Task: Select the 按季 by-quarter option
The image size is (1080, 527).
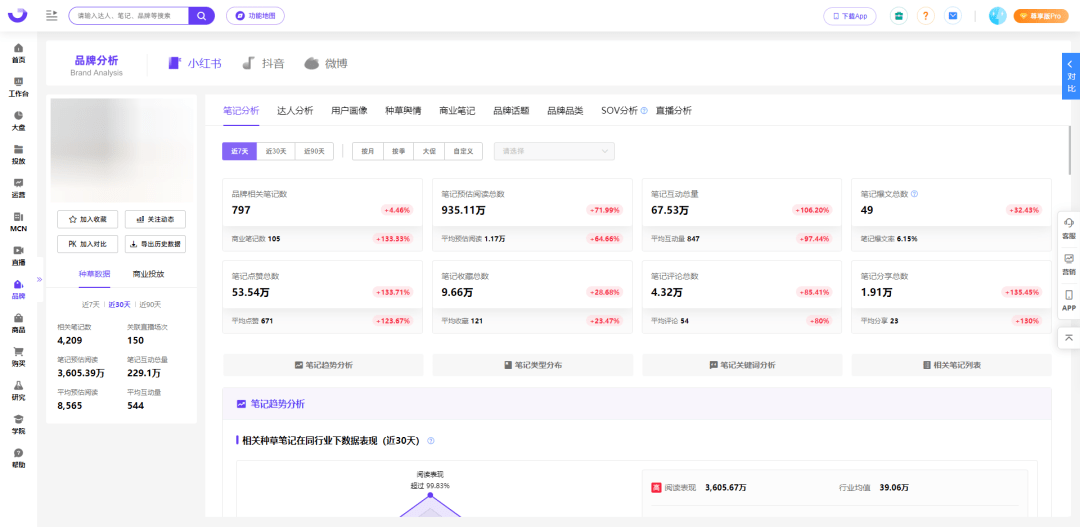Action: pos(398,151)
